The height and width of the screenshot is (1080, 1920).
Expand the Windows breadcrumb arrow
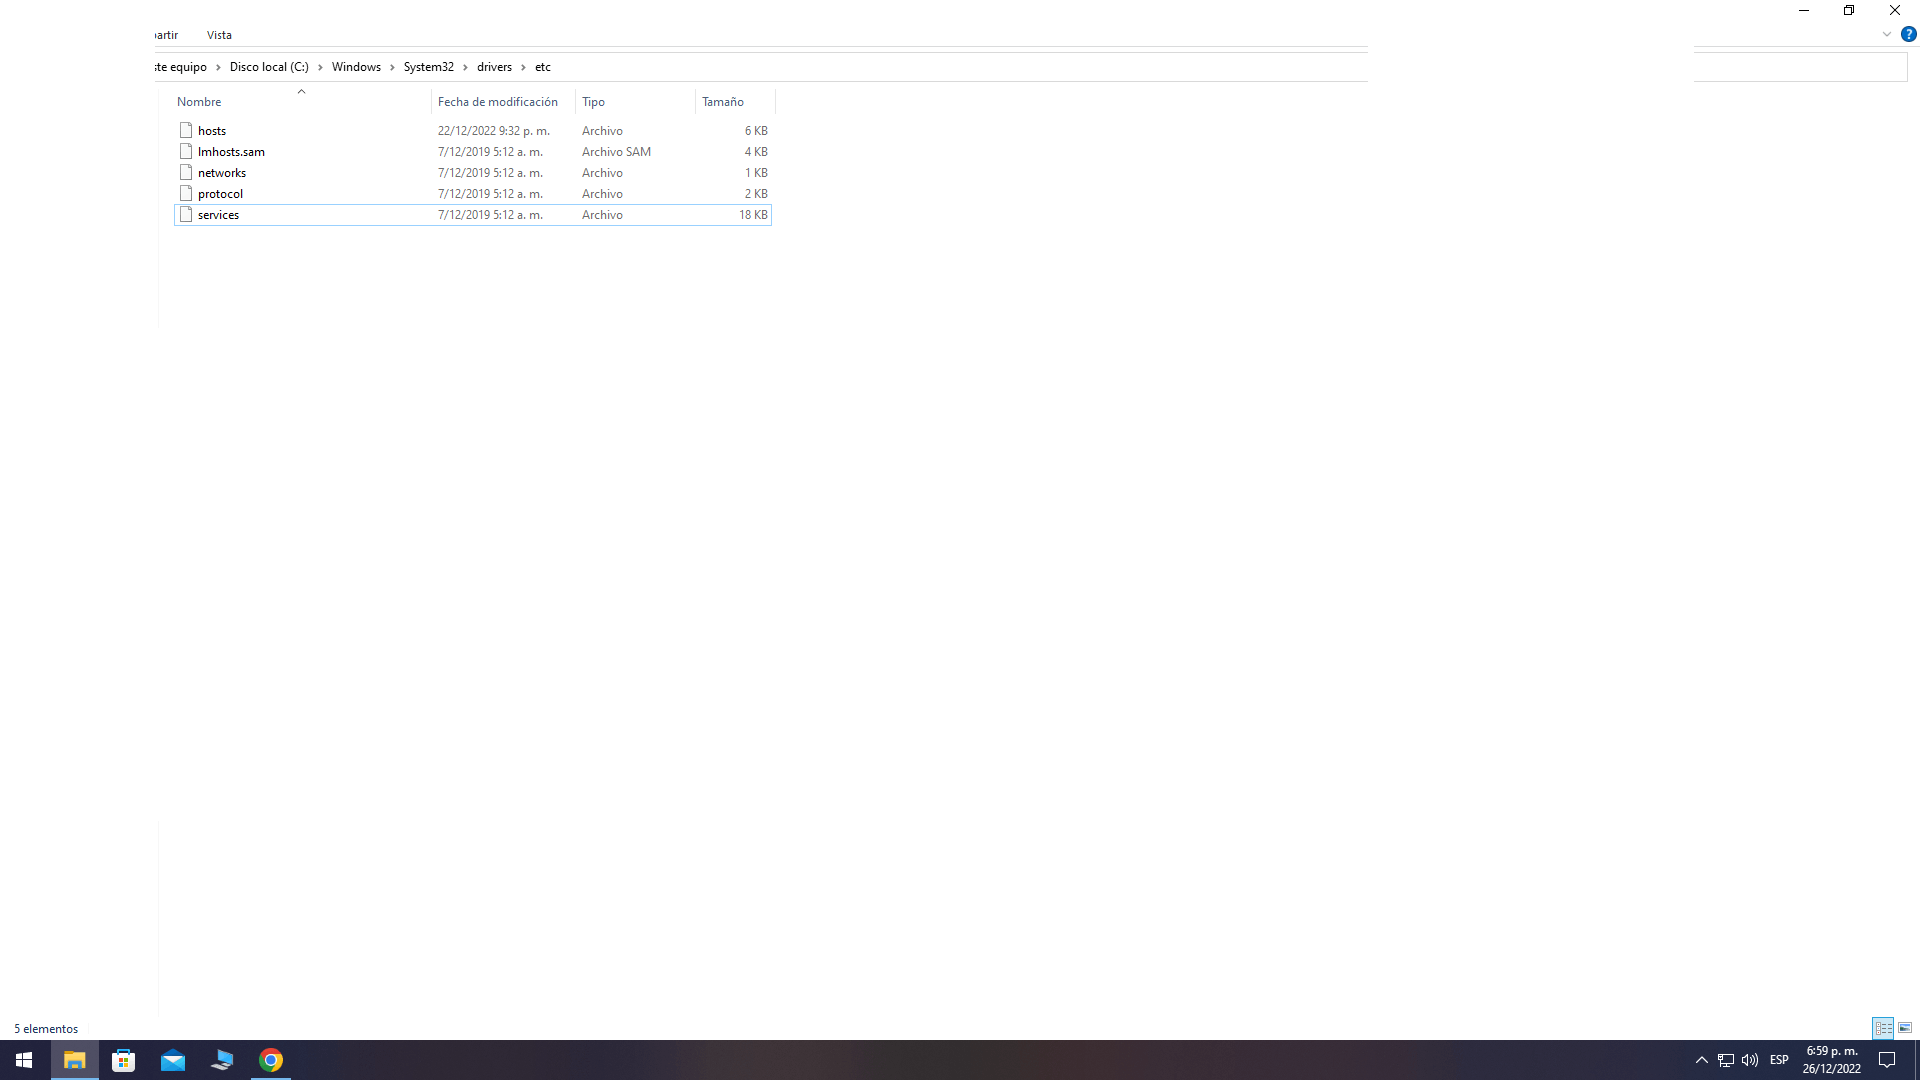point(392,67)
